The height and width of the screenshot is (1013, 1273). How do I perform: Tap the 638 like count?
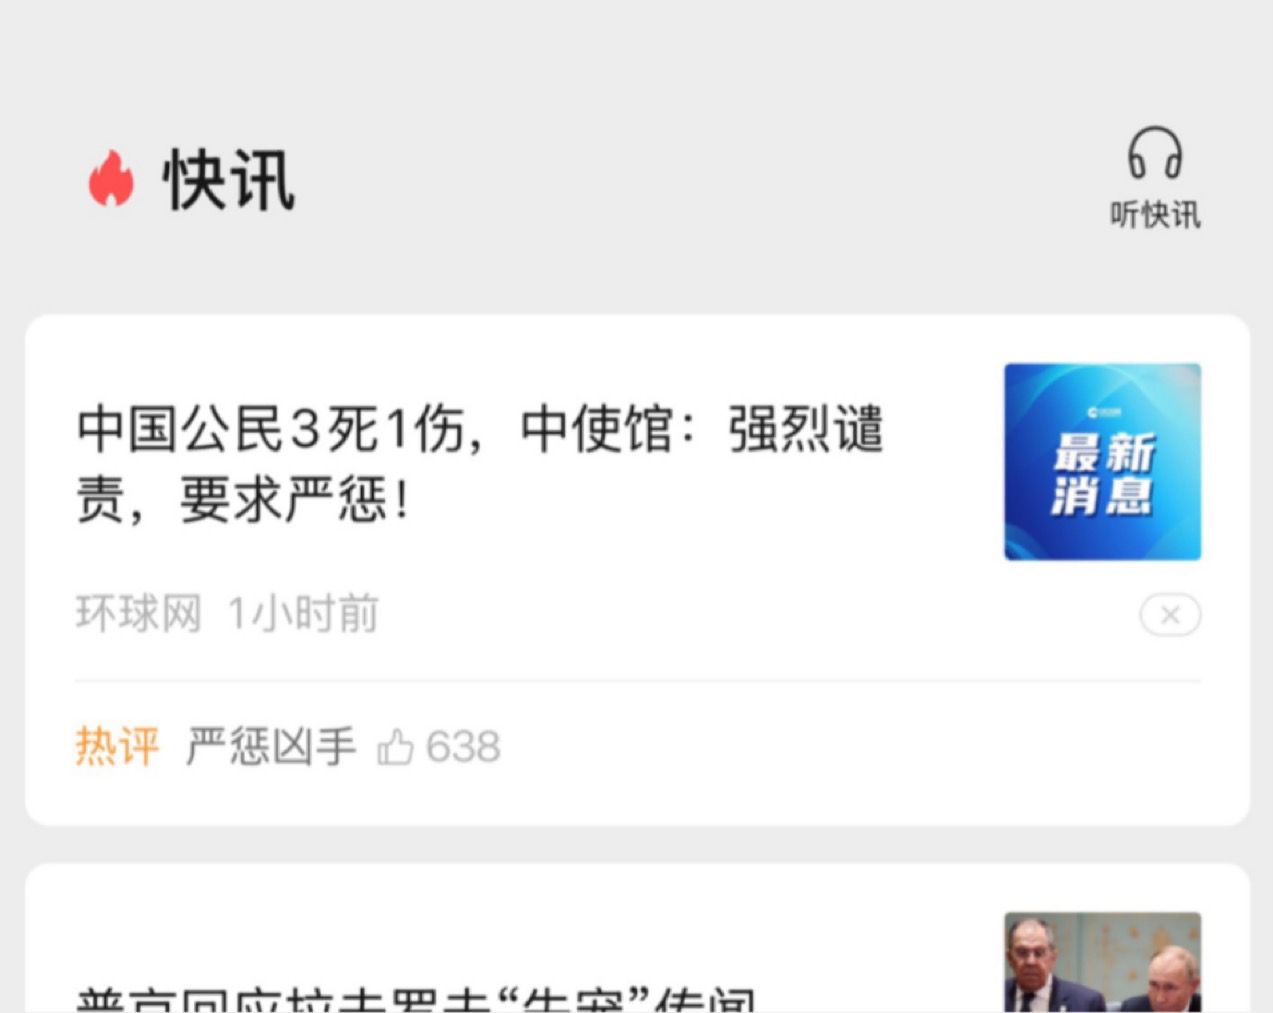463,747
